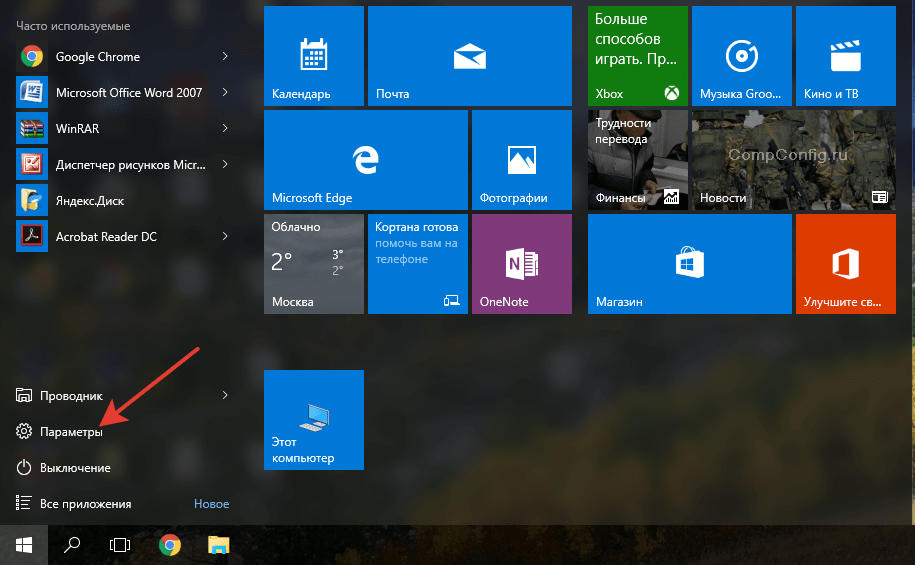Open taskbar search magnifier
The width and height of the screenshot is (915, 565).
tap(72, 545)
